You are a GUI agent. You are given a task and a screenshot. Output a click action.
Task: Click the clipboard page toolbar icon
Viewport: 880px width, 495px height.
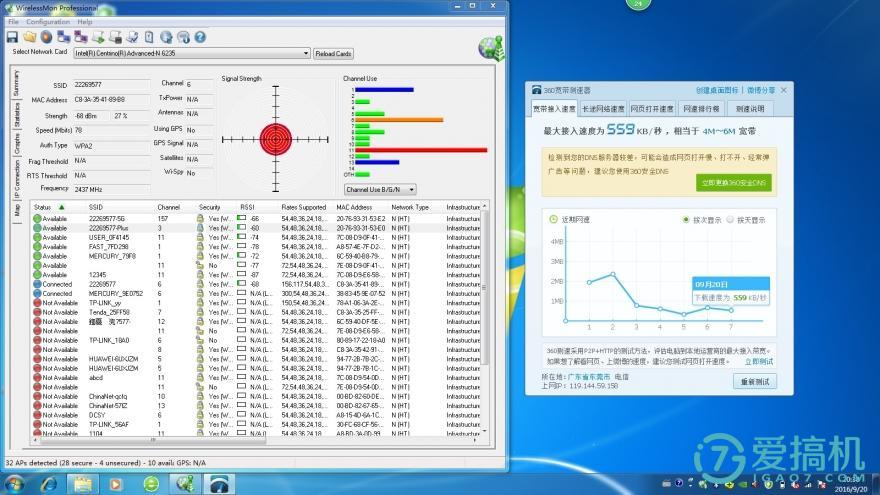149,37
